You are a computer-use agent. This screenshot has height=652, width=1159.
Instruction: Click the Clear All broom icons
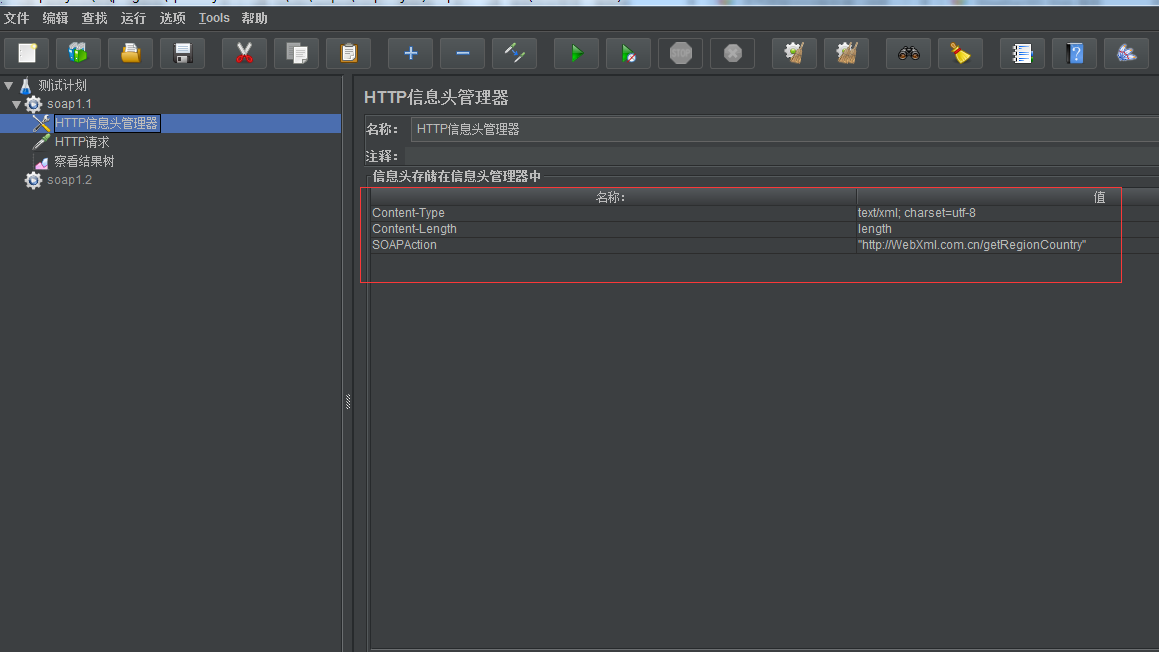[846, 53]
